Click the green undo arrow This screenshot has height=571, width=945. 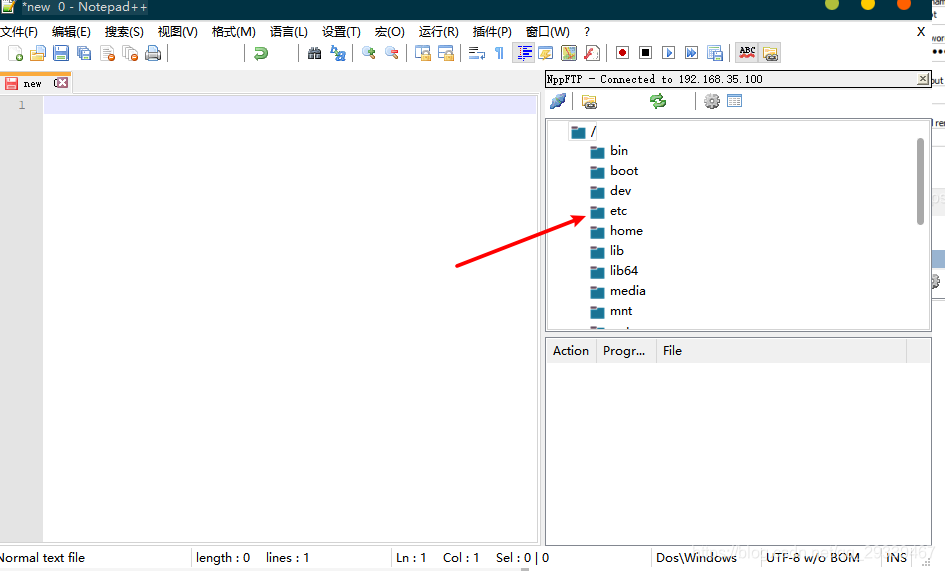tap(261, 53)
